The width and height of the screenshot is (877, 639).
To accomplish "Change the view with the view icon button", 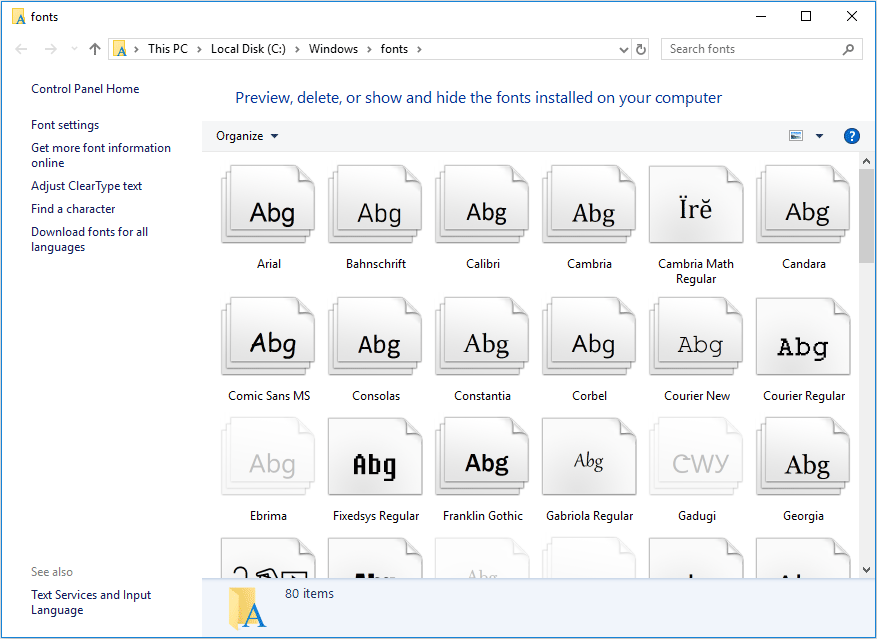I will (796, 136).
